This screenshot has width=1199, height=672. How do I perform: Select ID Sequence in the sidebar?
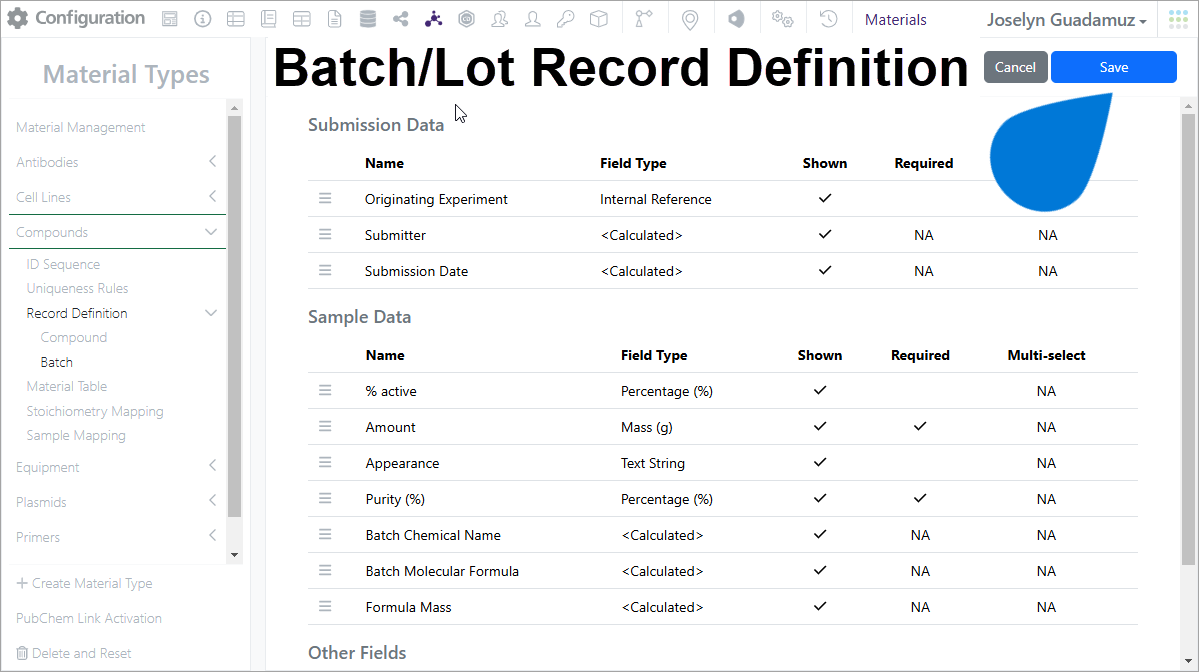63,264
